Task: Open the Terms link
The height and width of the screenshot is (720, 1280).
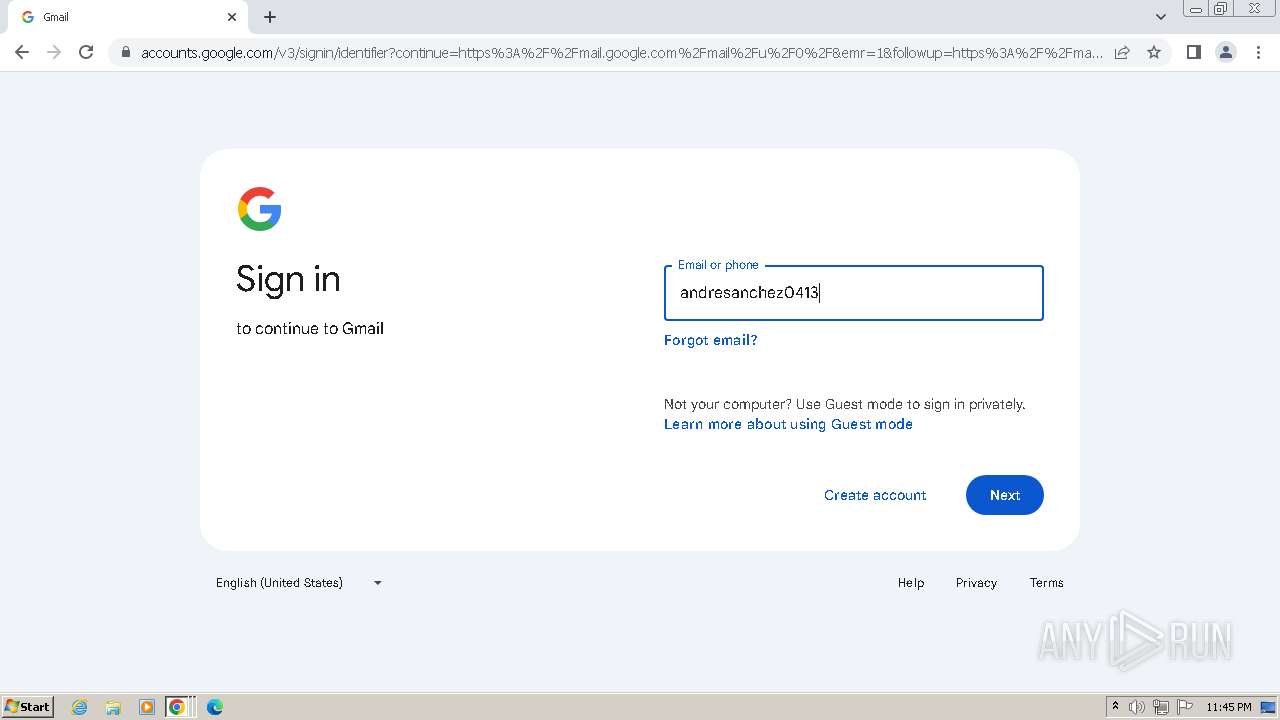Action: pos(1046,583)
